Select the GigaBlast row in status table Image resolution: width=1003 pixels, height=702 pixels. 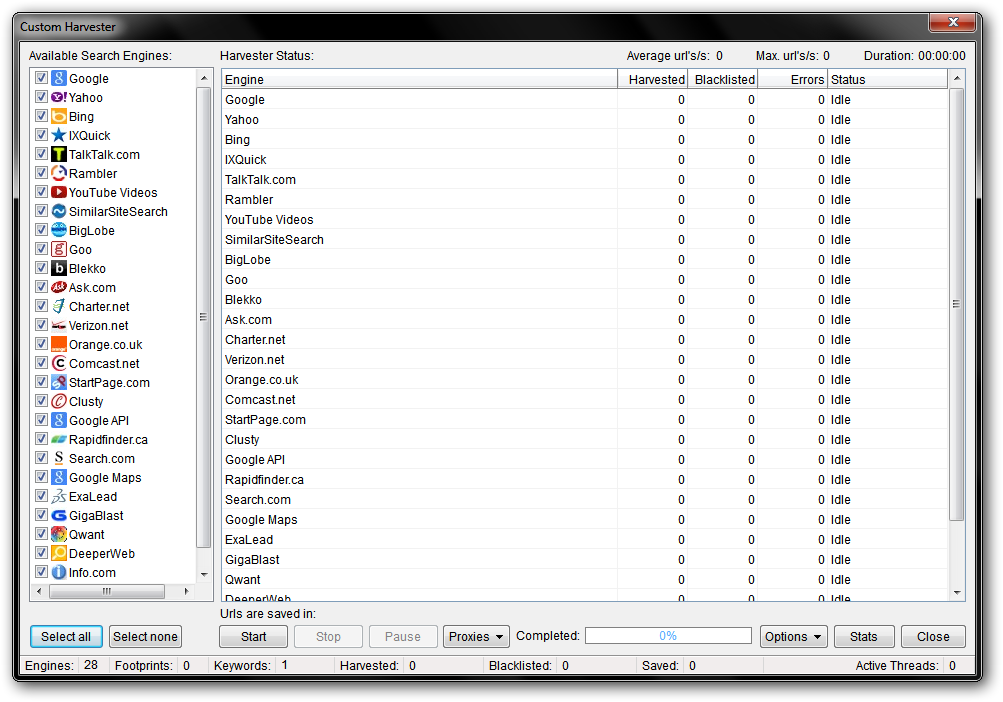585,559
